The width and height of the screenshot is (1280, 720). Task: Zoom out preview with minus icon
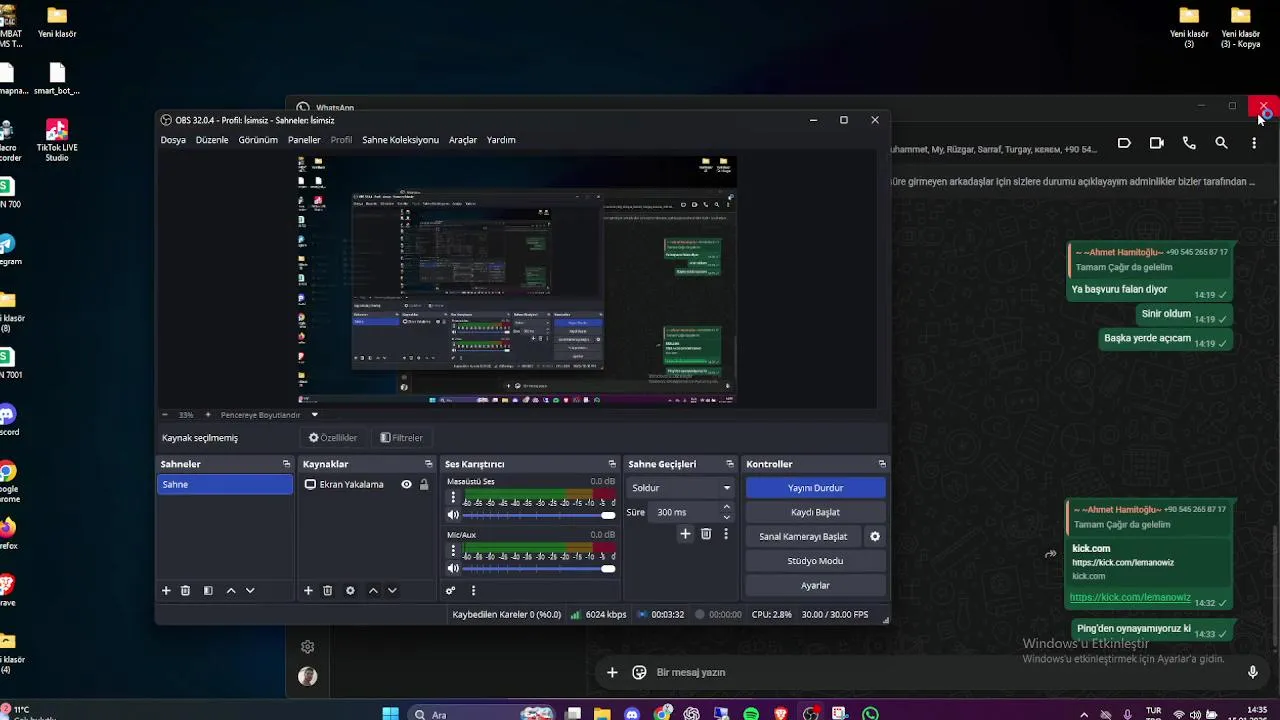165,415
